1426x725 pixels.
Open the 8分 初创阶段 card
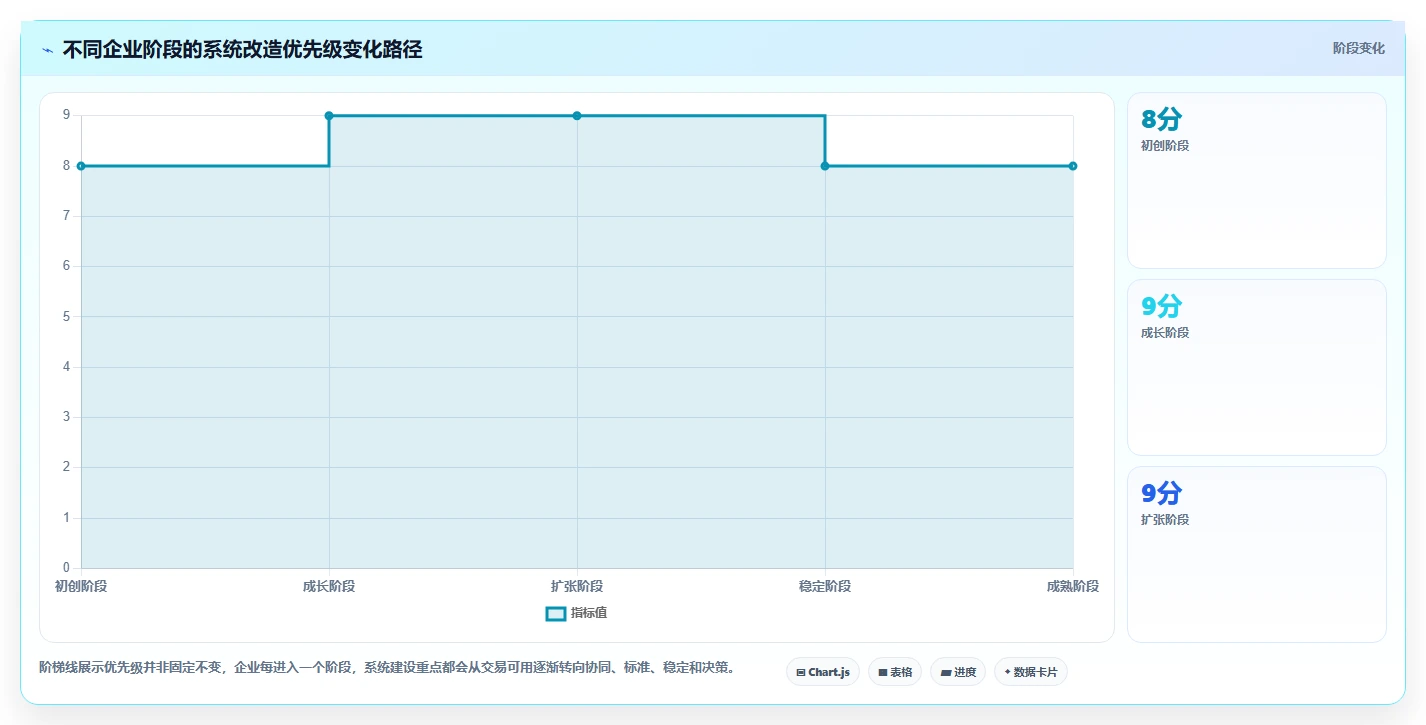(1257, 181)
